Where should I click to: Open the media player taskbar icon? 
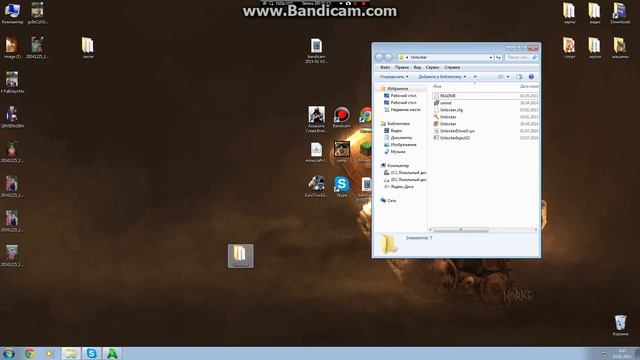(x=49, y=353)
